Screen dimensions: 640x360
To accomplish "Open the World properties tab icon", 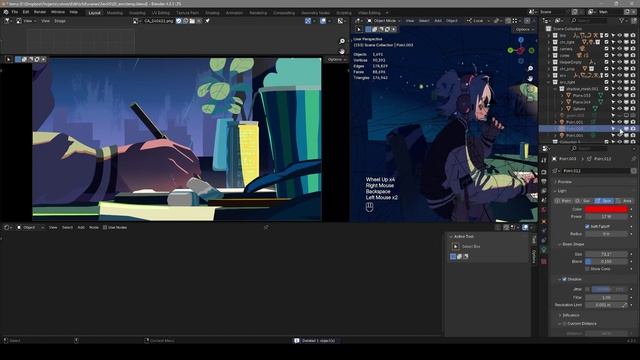I will point(544,209).
